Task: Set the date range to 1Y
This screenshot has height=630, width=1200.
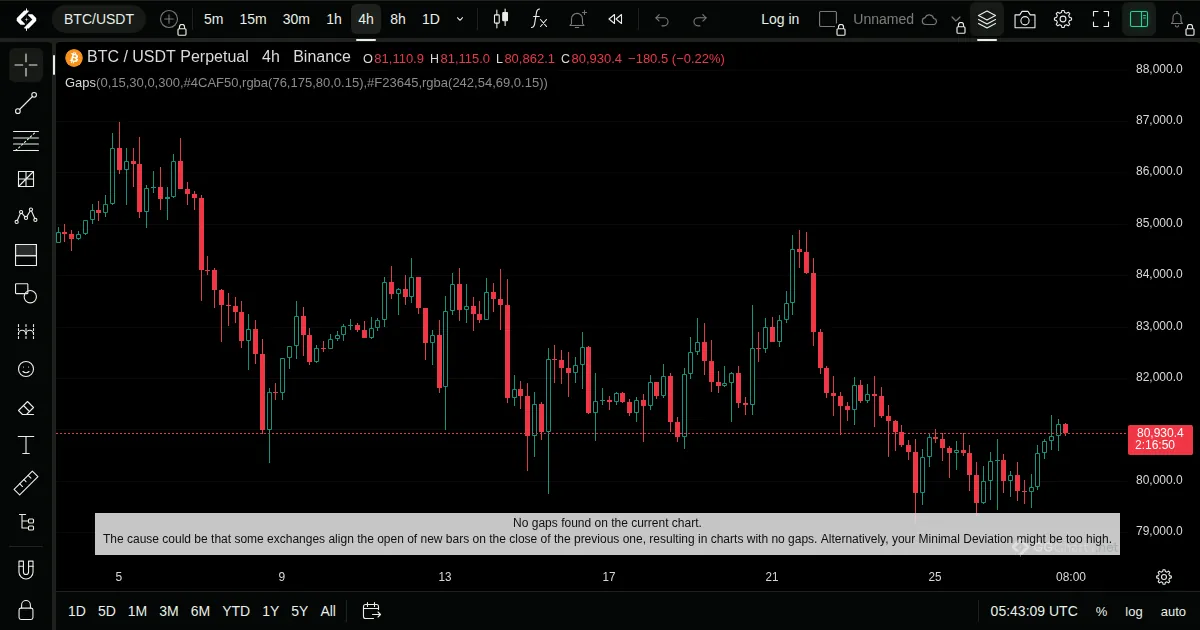Action: pos(271,611)
